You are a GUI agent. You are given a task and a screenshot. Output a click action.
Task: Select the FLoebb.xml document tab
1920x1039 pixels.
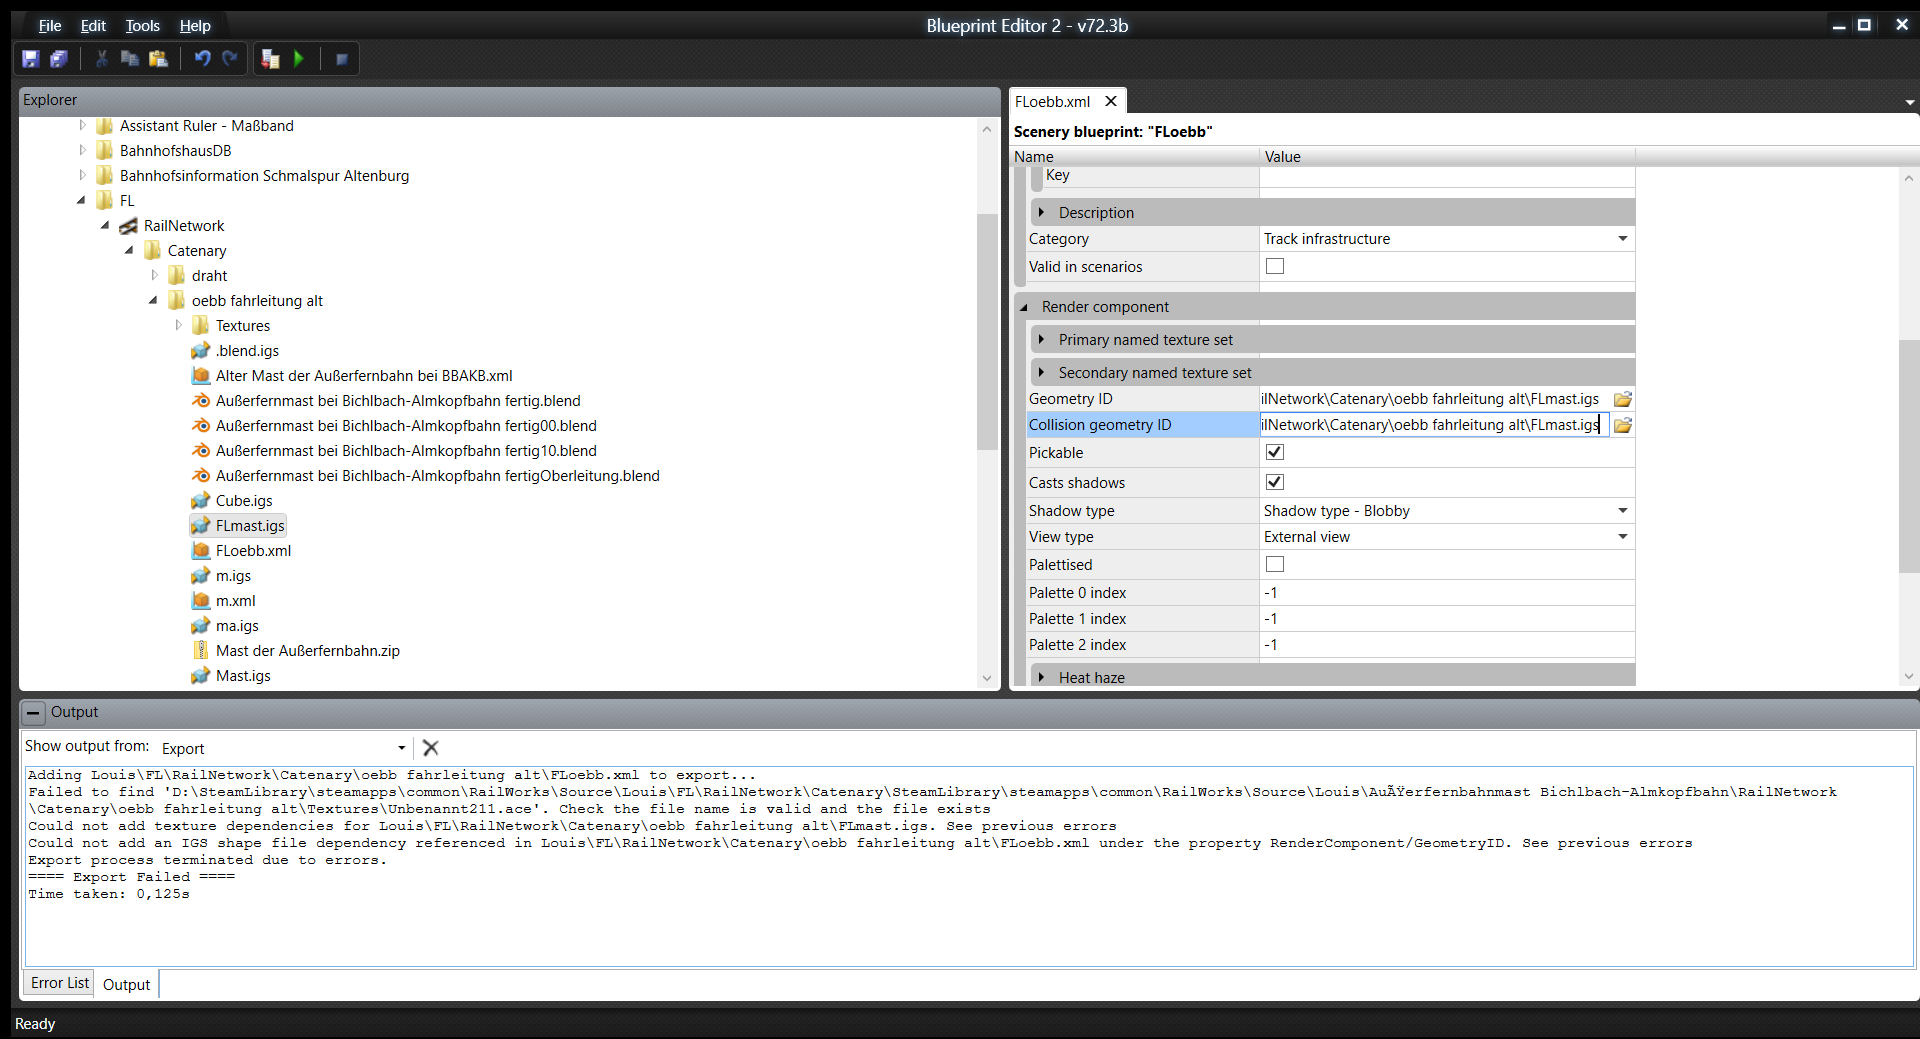coord(1052,102)
